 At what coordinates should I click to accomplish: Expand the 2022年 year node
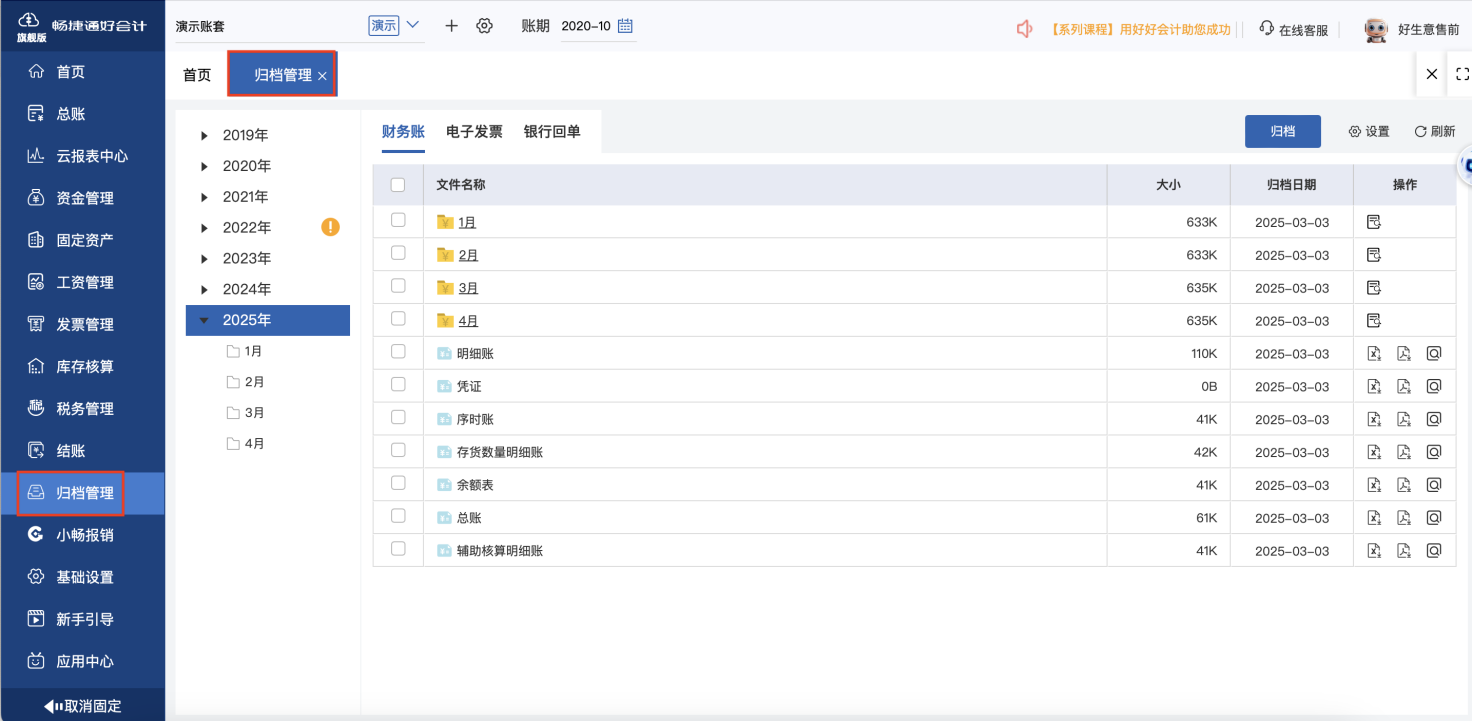[204, 227]
